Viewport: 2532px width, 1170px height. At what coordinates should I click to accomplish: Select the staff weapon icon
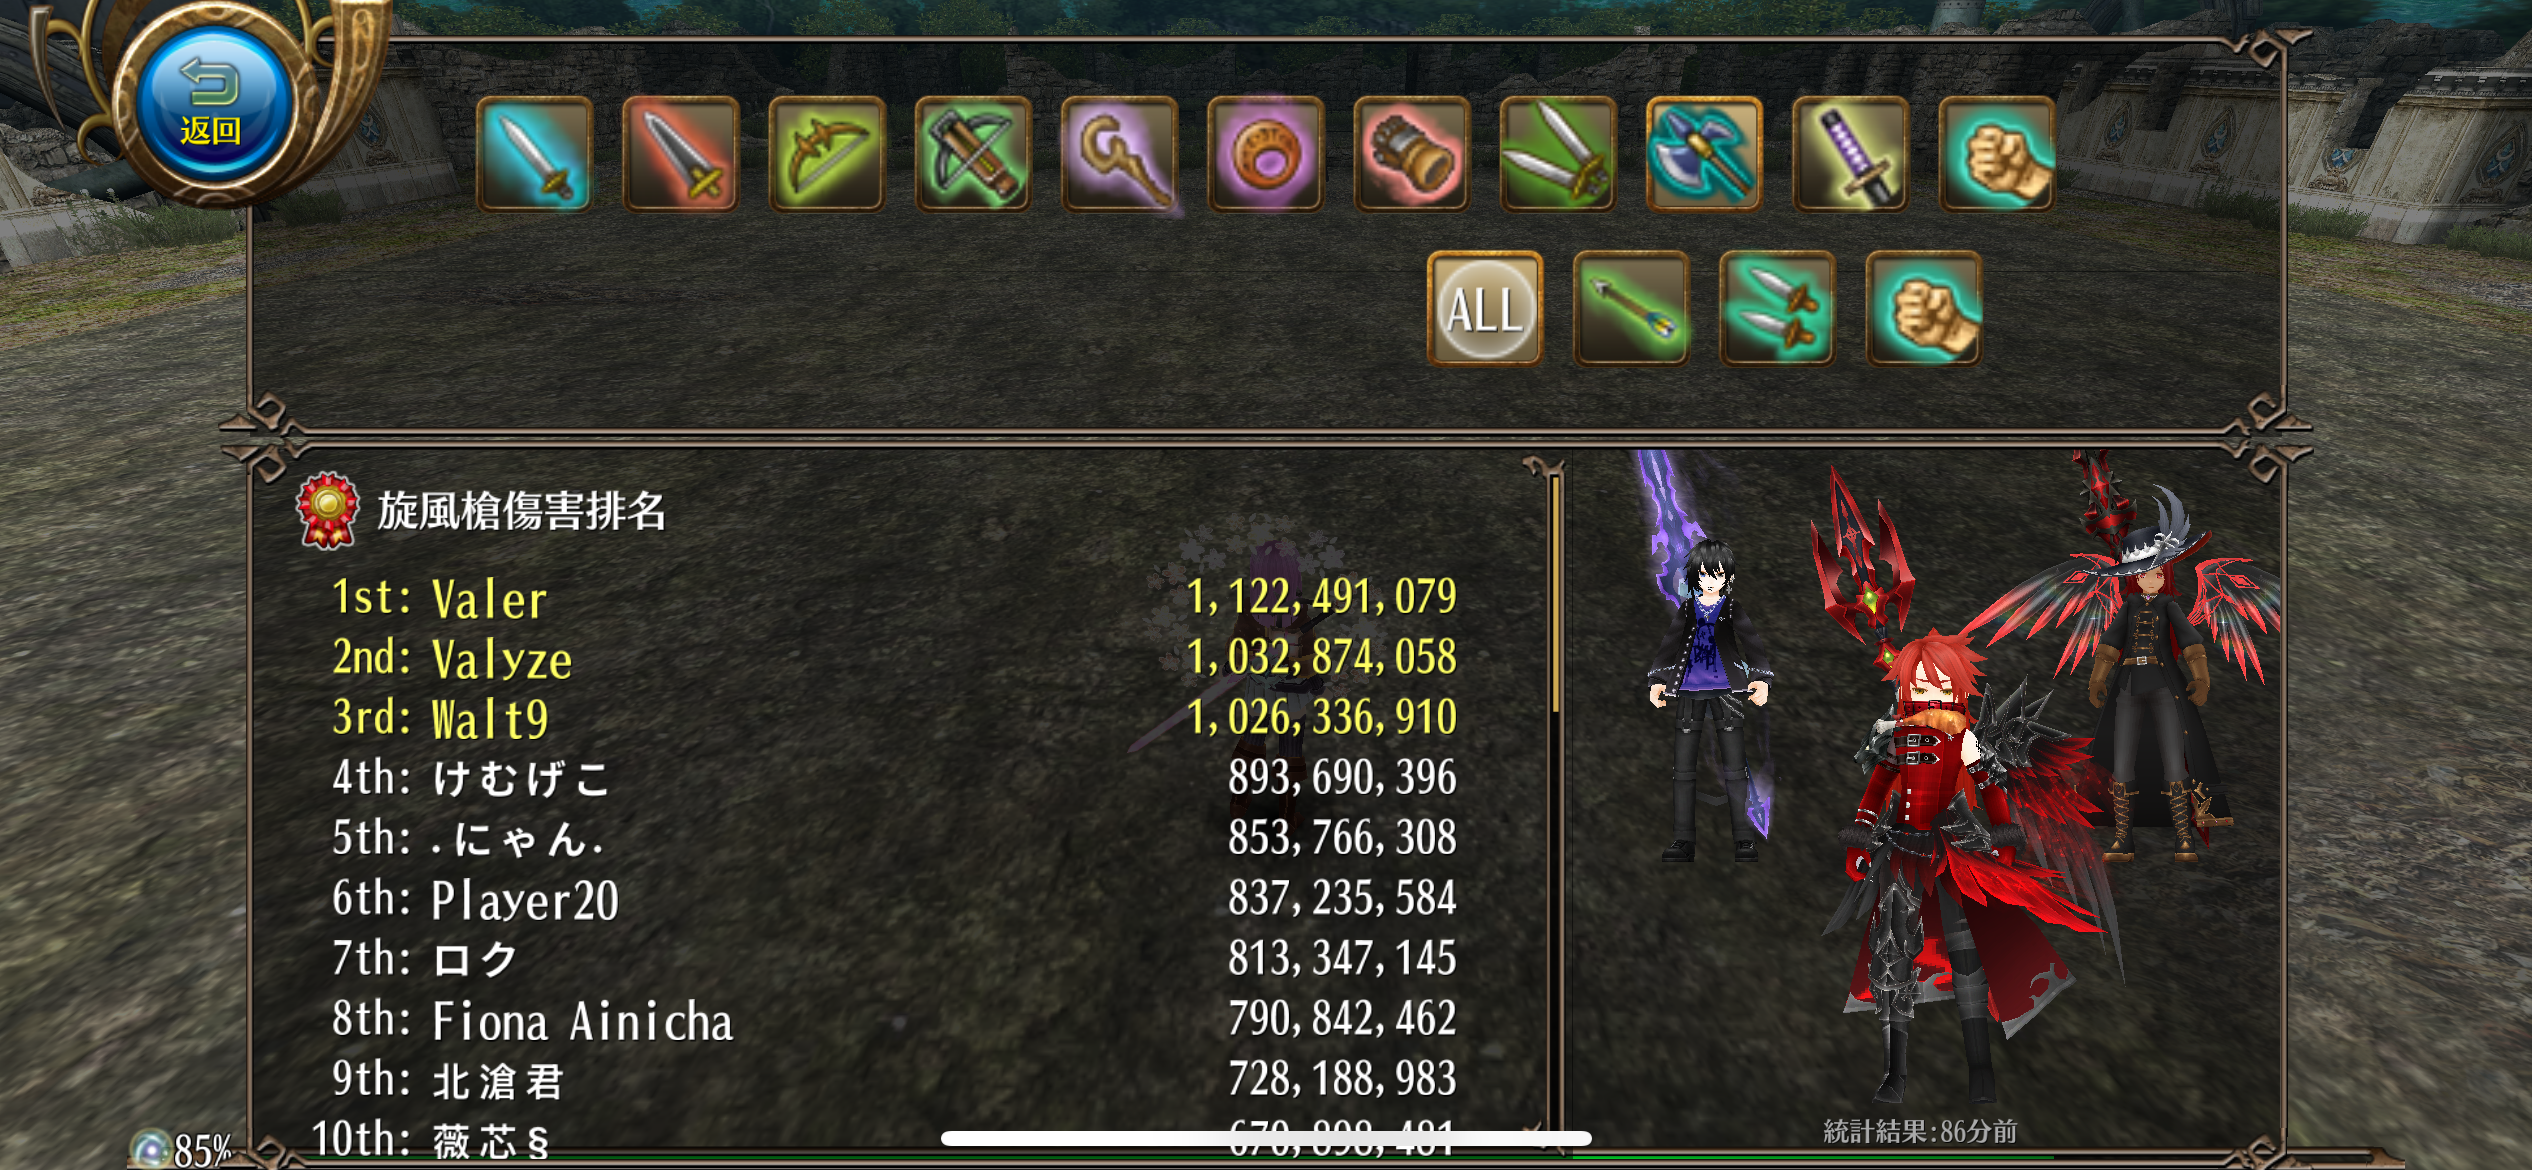pyautogui.click(x=1119, y=154)
